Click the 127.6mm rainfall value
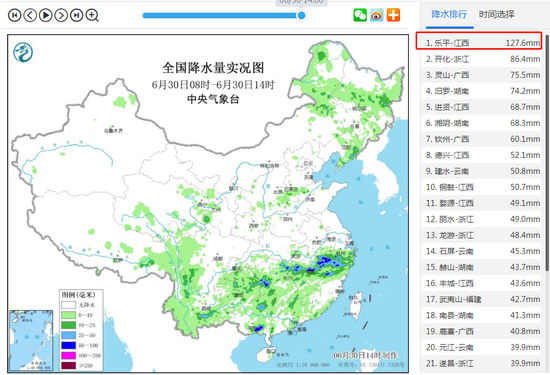This screenshot has height=375, width=550. coord(523,43)
